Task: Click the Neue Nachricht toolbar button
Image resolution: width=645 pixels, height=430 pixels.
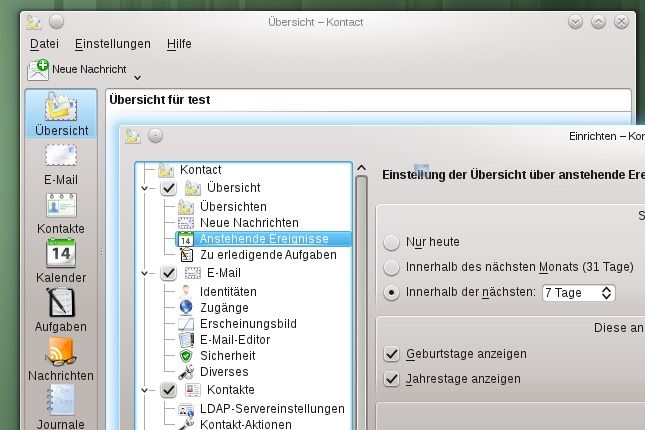Action: tap(77, 70)
